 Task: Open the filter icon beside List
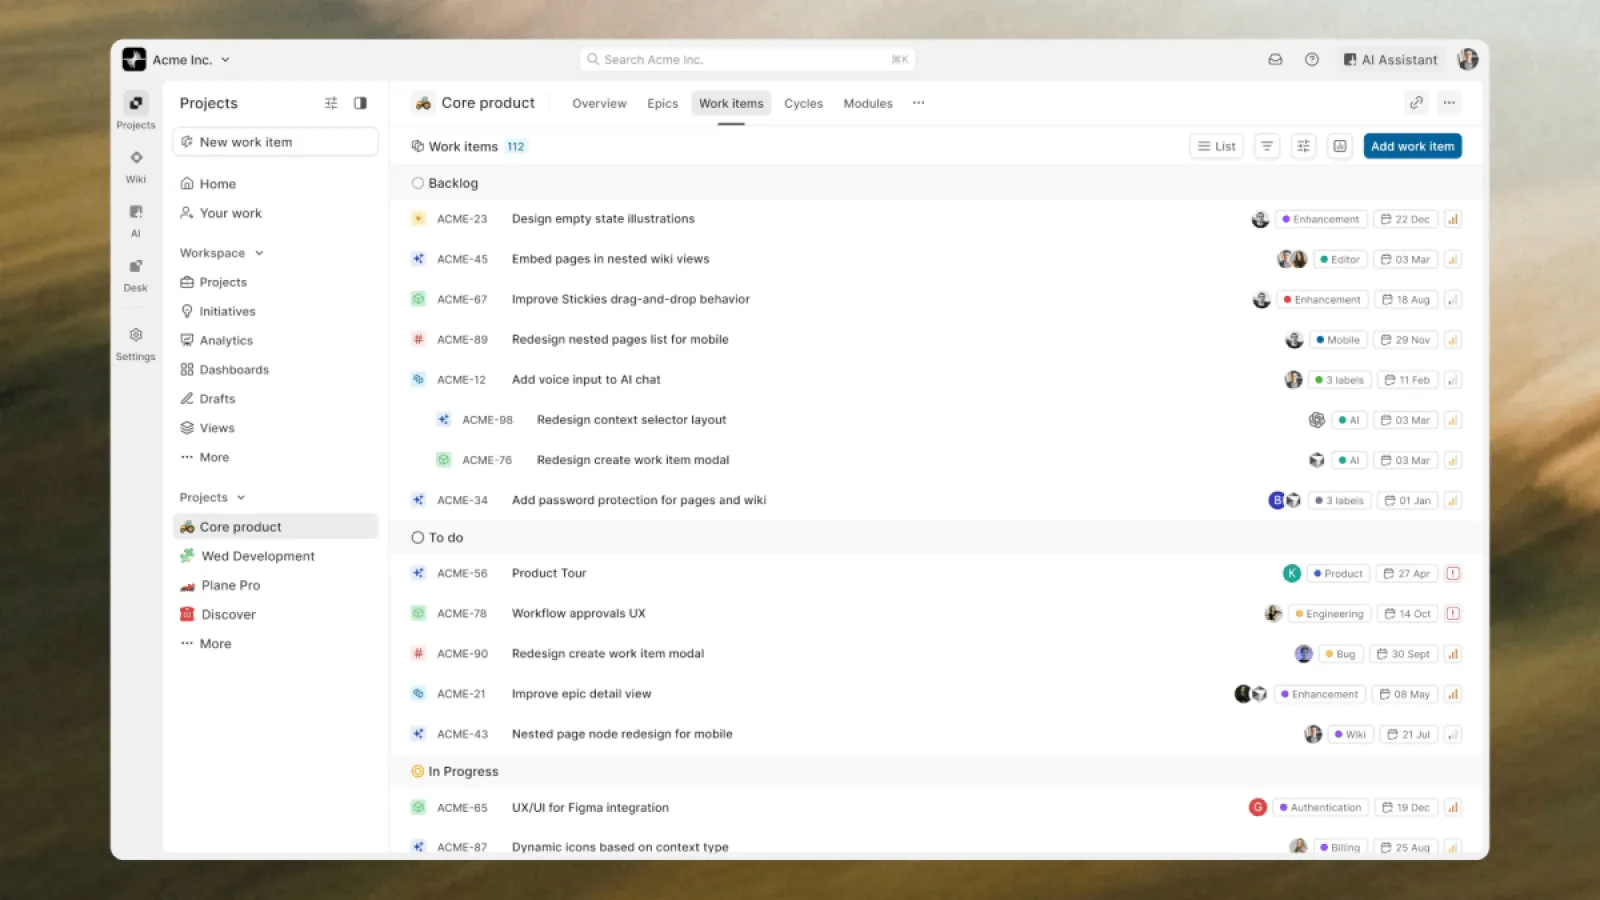pyautogui.click(x=1267, y=146)
